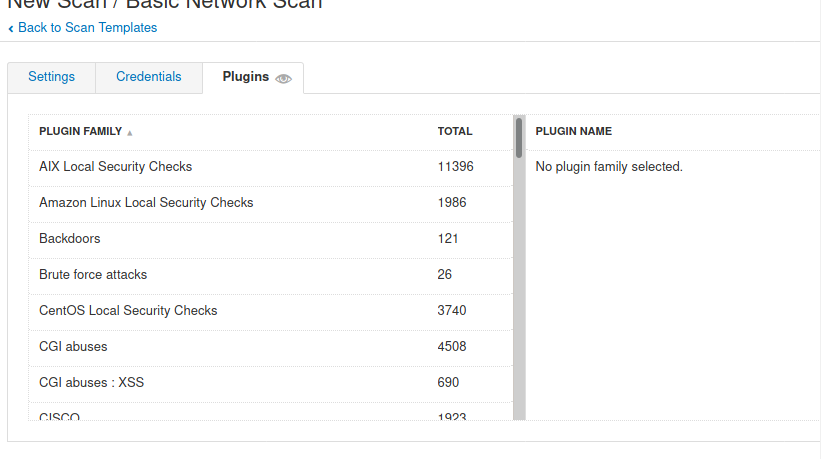
Task: Select AIX Local Security Checks family
Action: (x=271, y=167)
